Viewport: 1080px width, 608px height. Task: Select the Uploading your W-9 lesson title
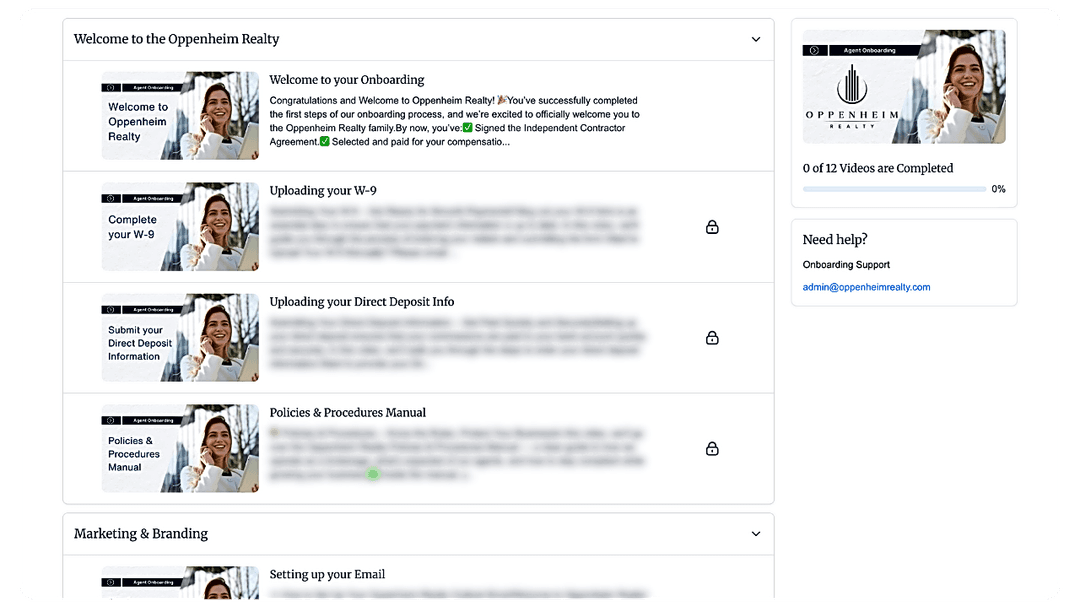click(323, 191)
